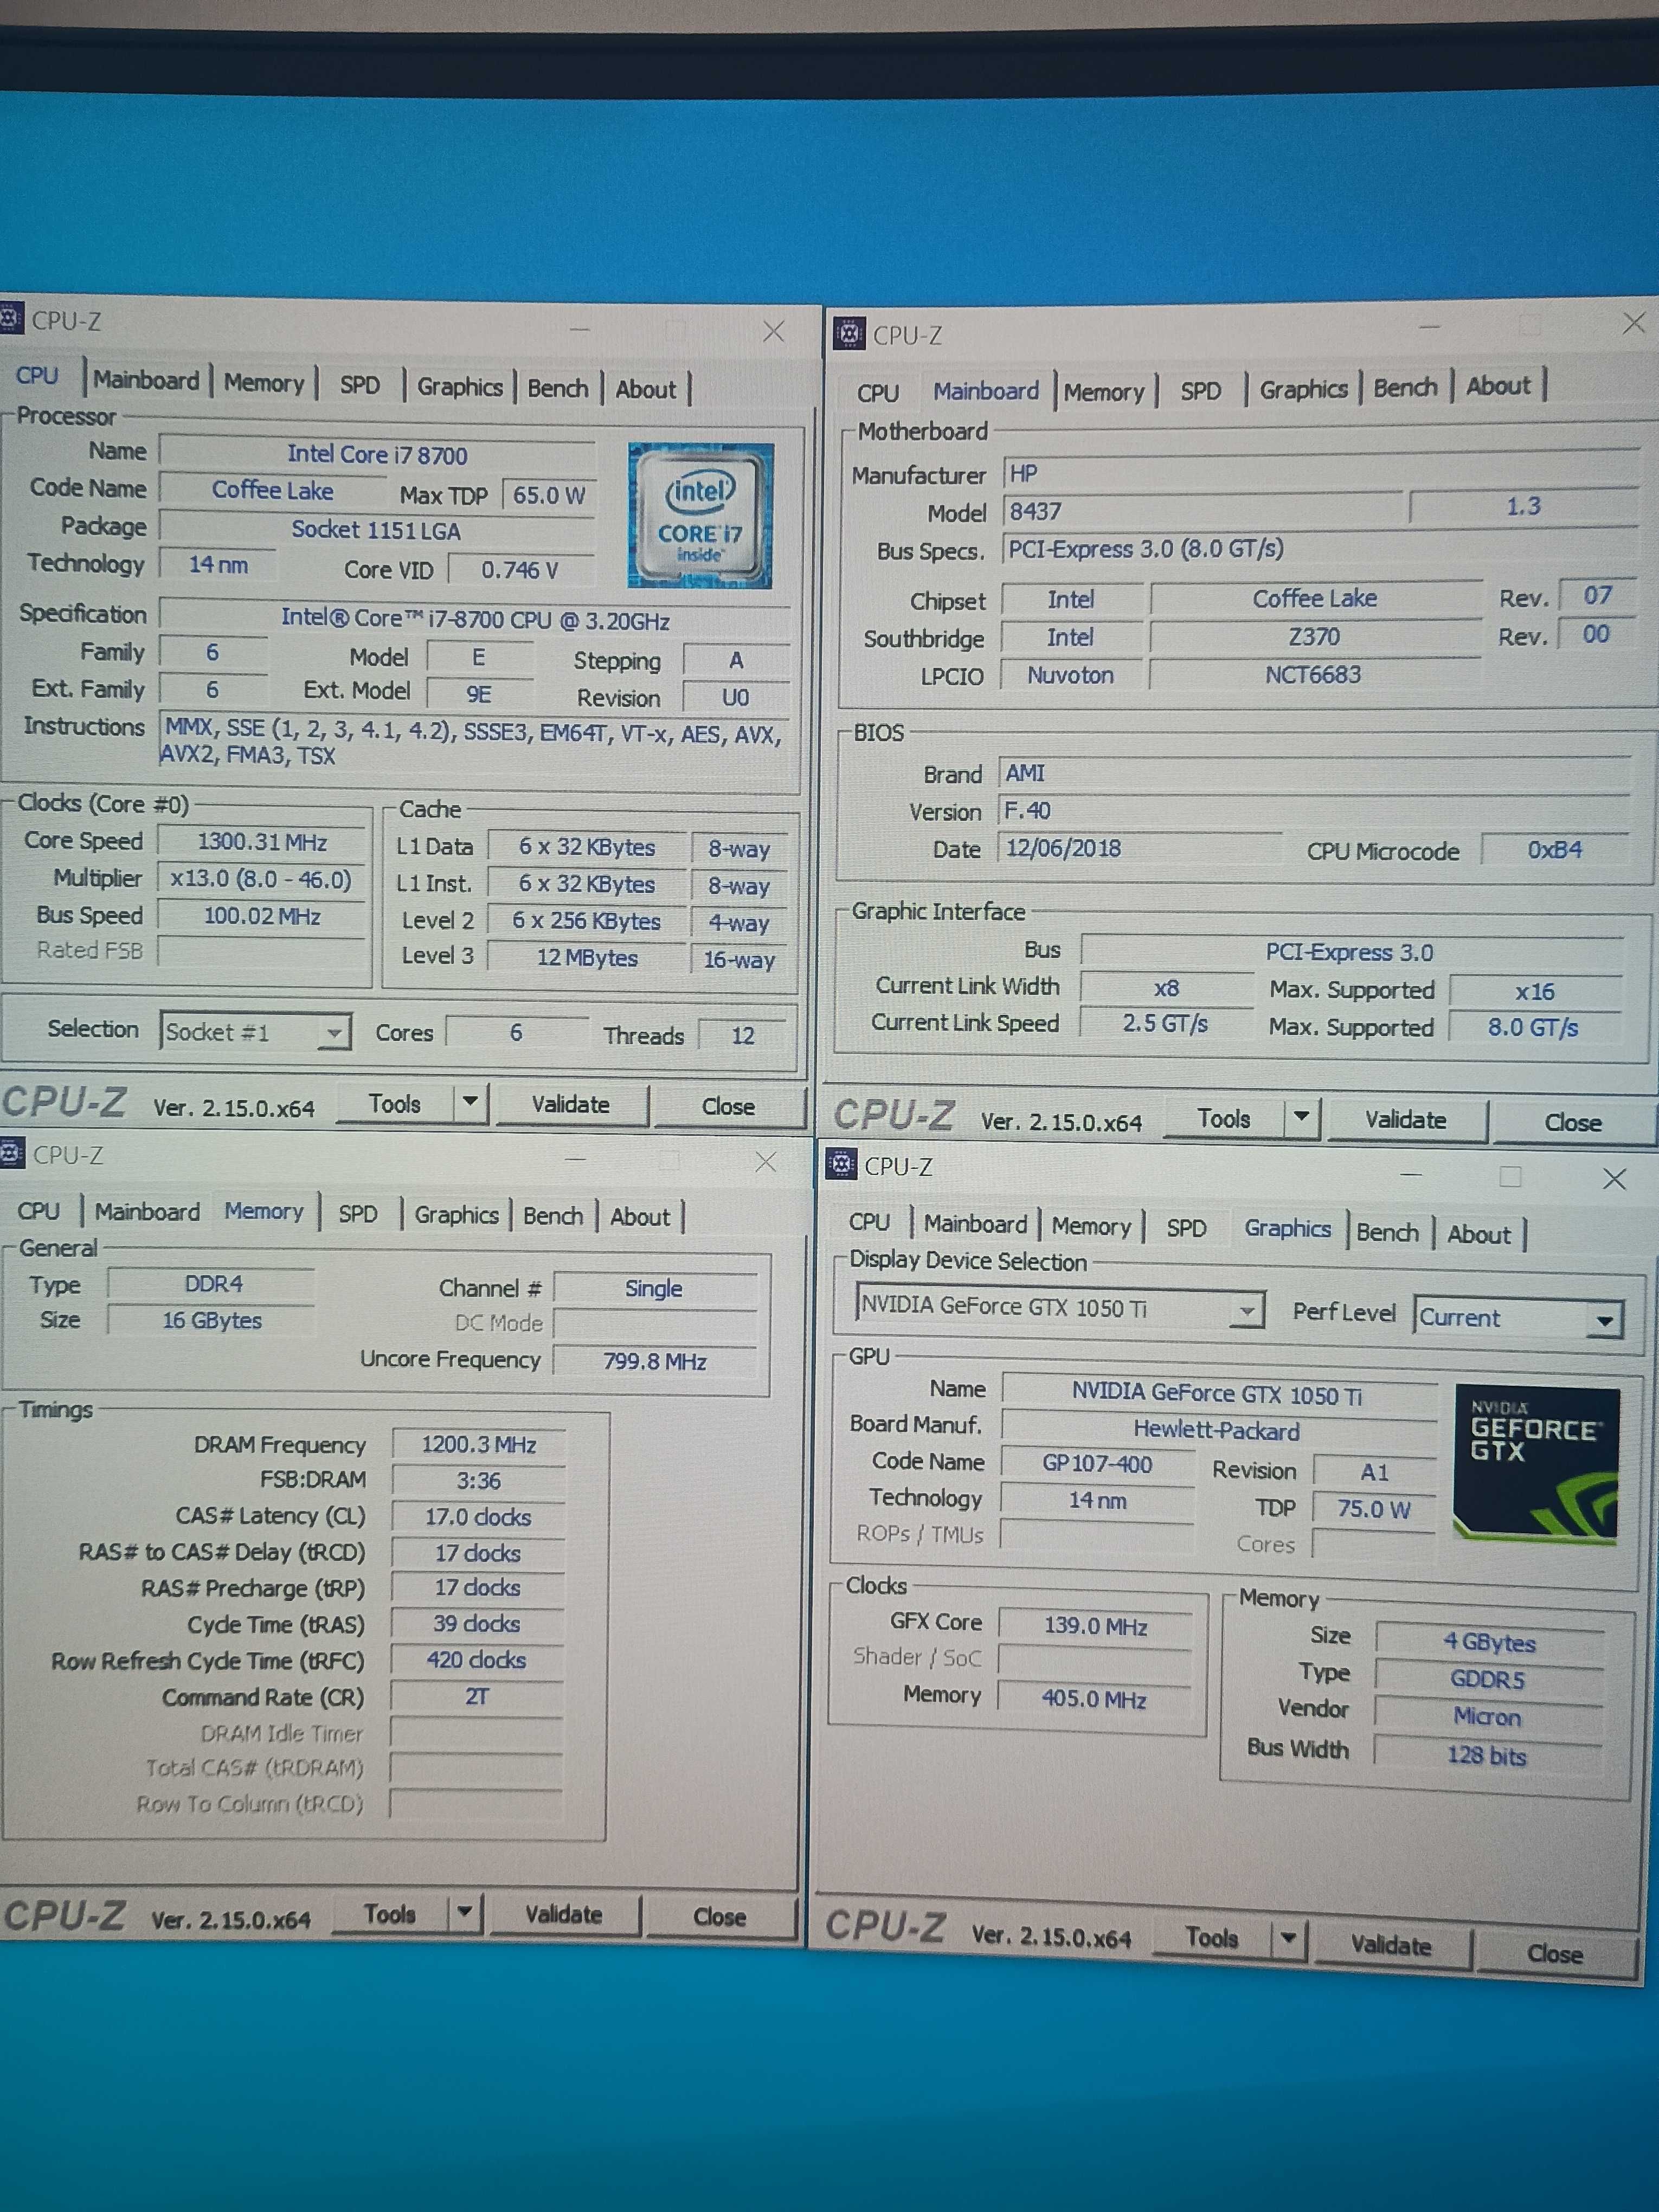Click CPU-Z title icon of Mainboard window
1659x2212 pixels.
coord(849,334)
